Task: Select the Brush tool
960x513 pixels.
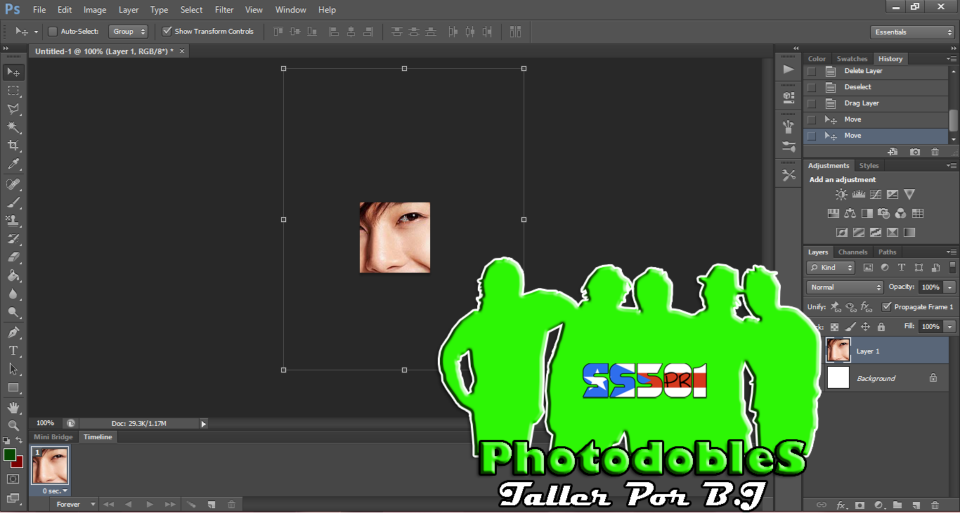Action: 13,203
